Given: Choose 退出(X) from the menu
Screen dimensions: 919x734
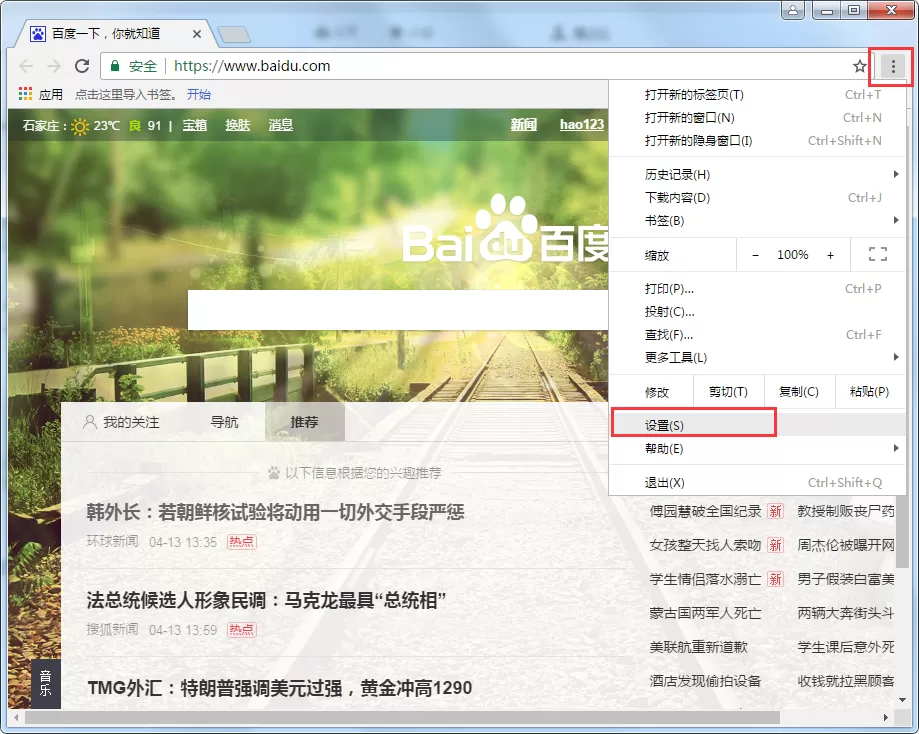Looking at the screenshot, I should [x=757, y=482].
